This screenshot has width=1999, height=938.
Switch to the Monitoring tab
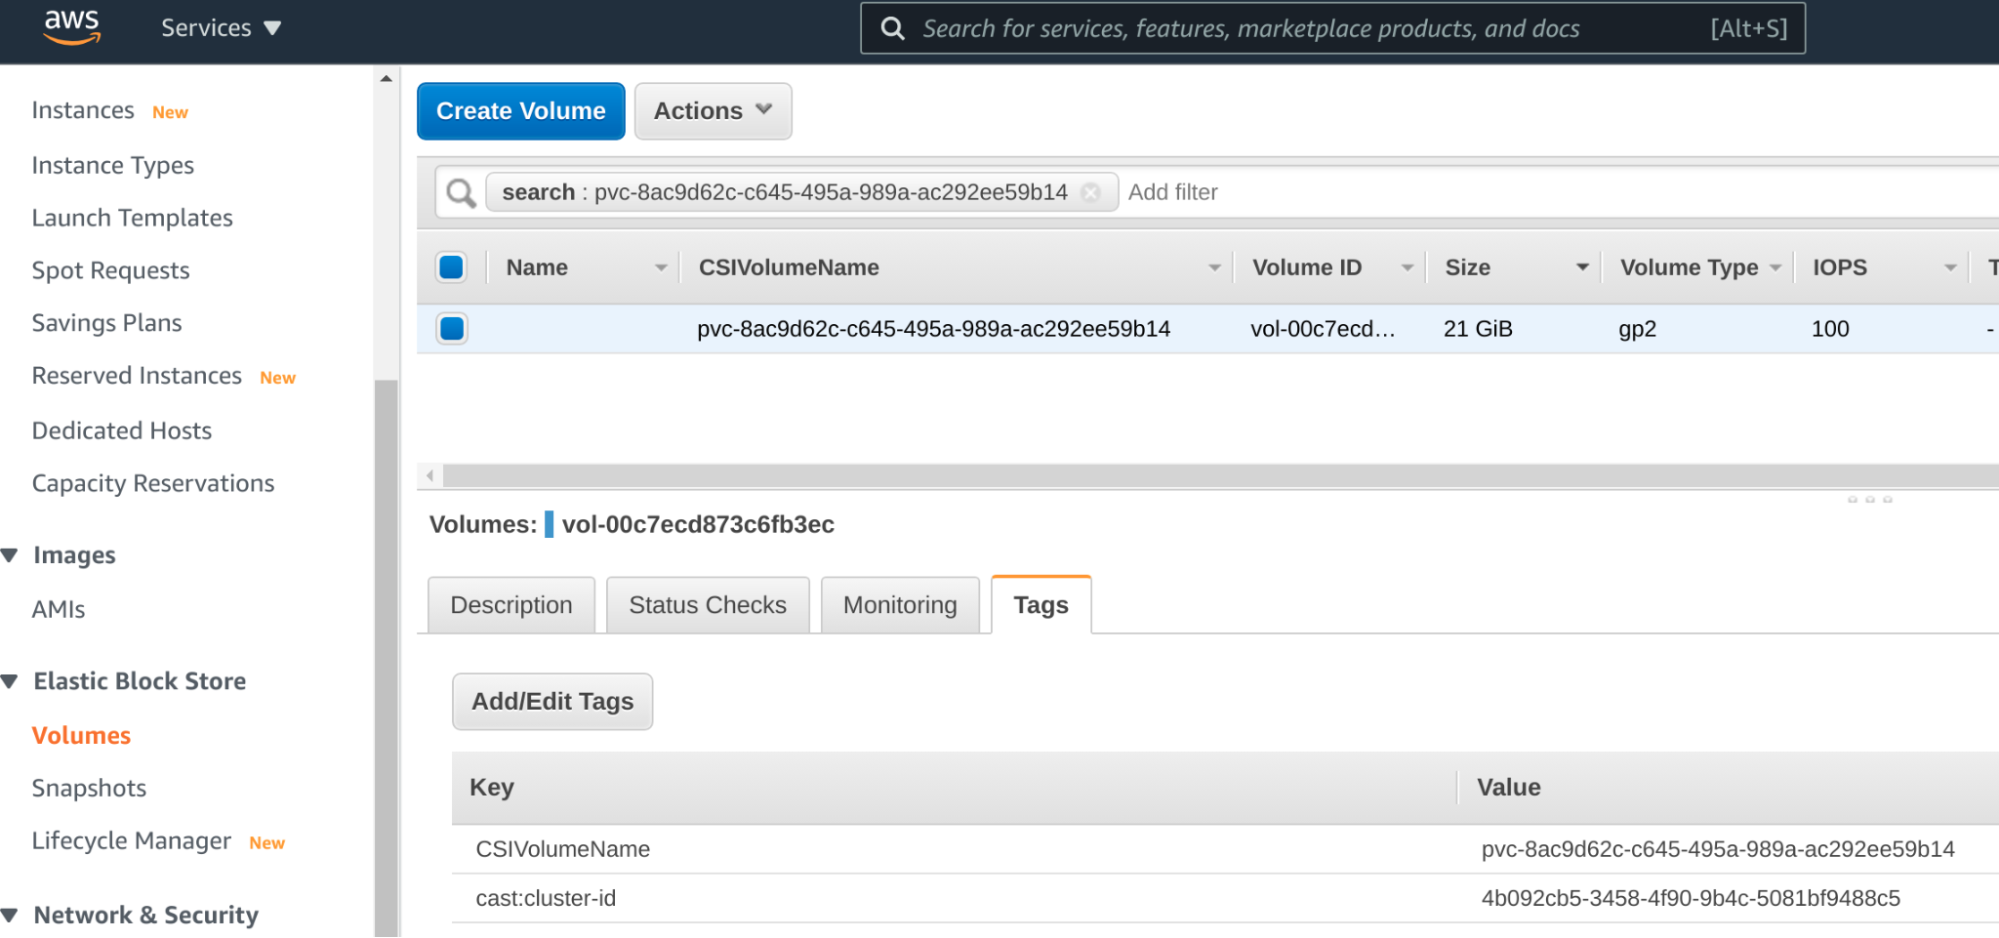tap(898, 604)
